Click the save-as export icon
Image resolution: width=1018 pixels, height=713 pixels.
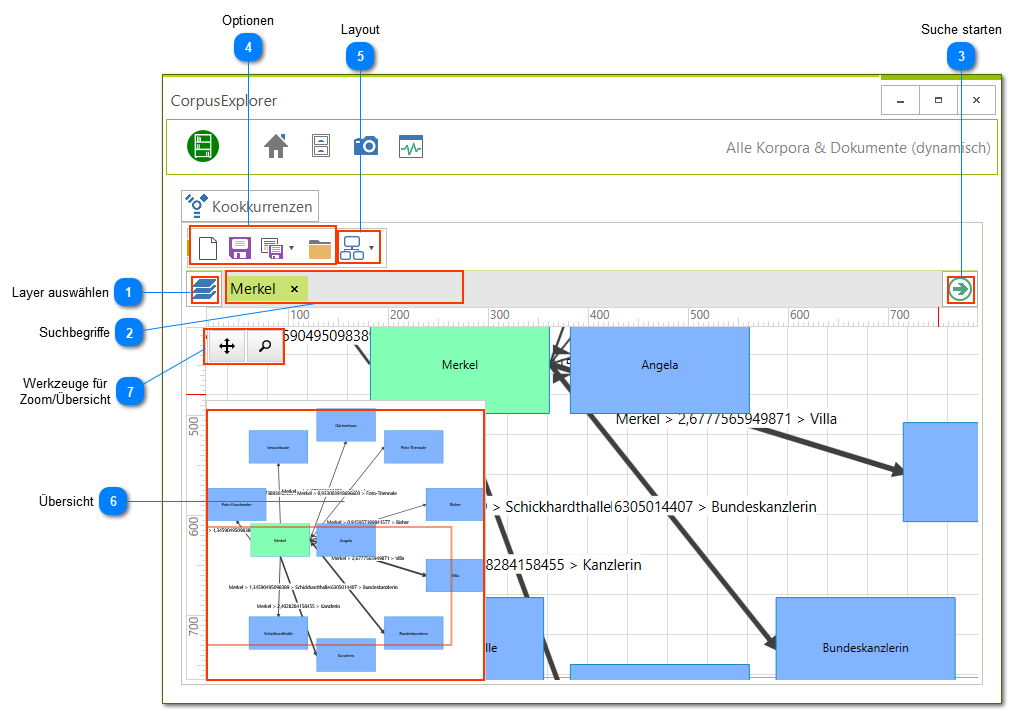click(272, 248)
